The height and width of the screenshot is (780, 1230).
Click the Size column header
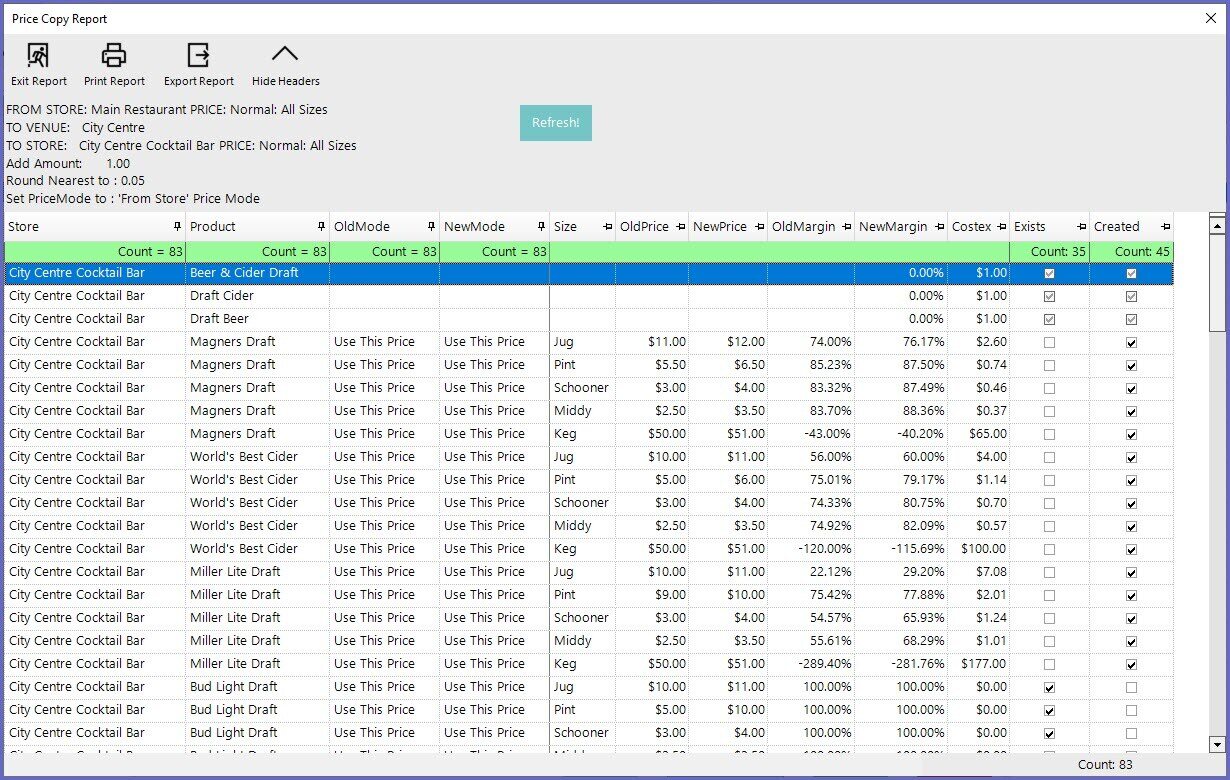pyautogui.click(x=566, y=227)
